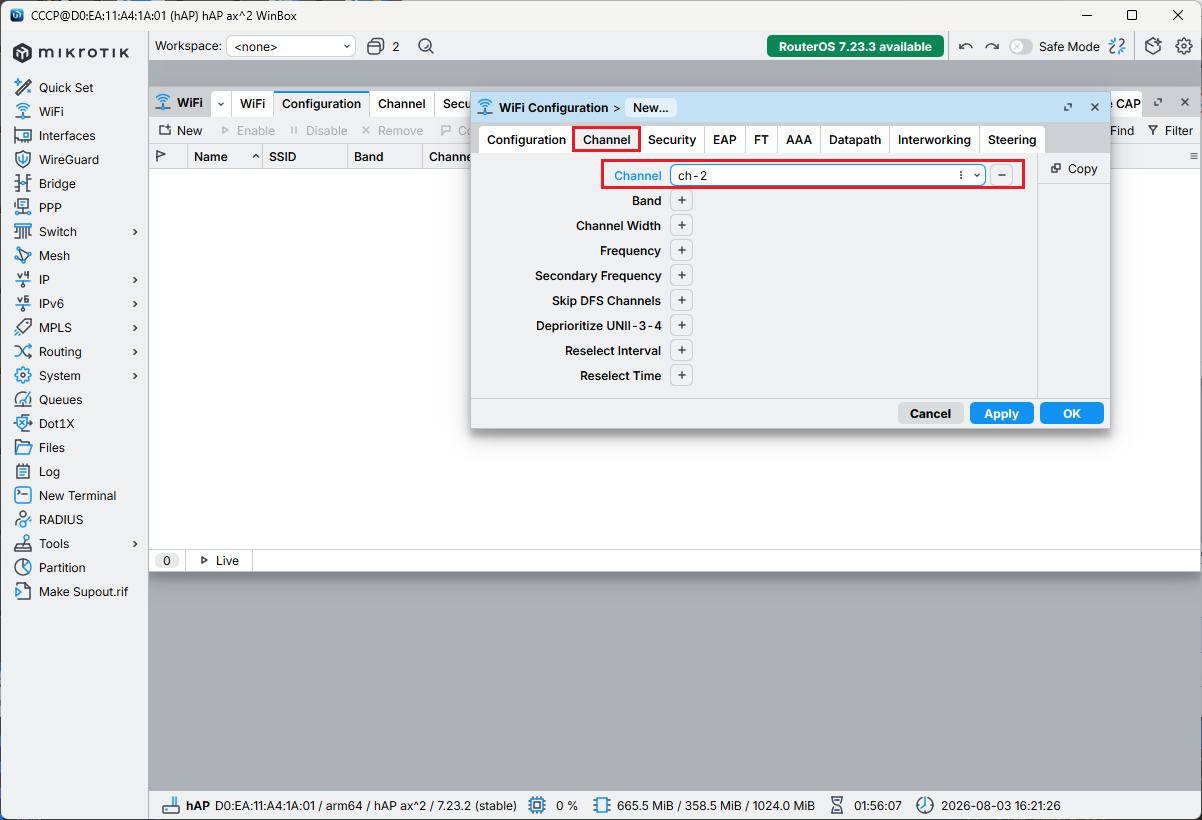Cancel the WiFi Configuration dialog

point(931,413)
